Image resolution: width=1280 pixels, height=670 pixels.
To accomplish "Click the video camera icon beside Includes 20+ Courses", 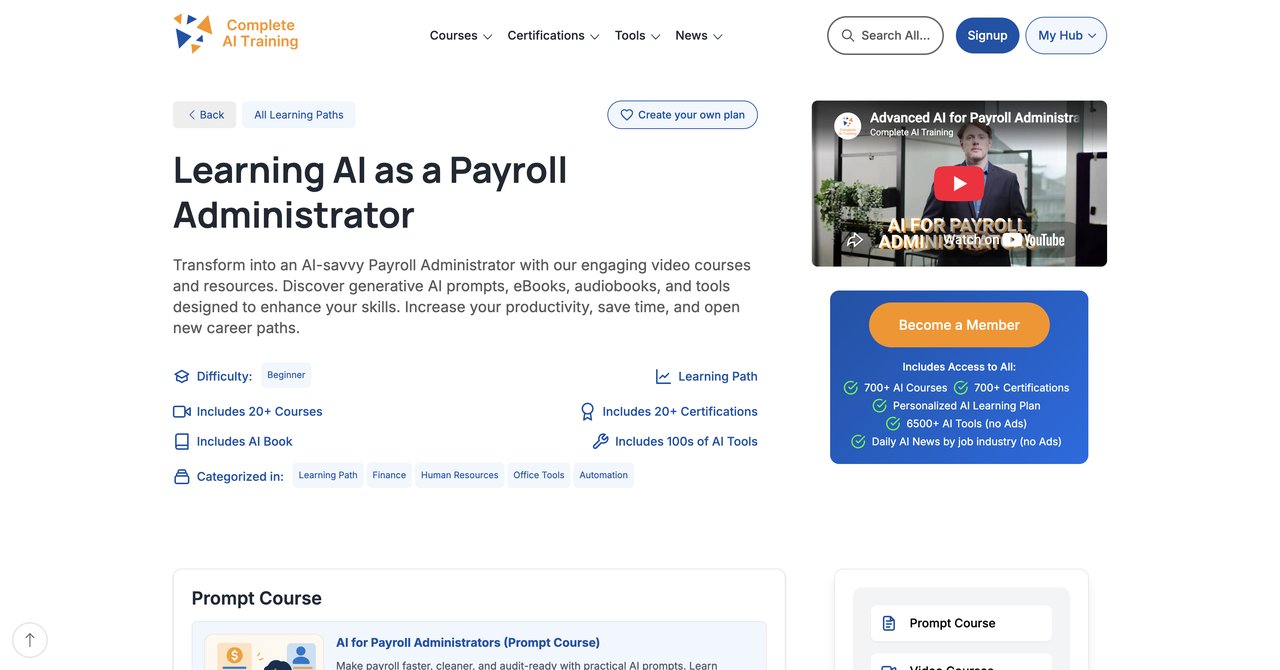I will point(181,412).
